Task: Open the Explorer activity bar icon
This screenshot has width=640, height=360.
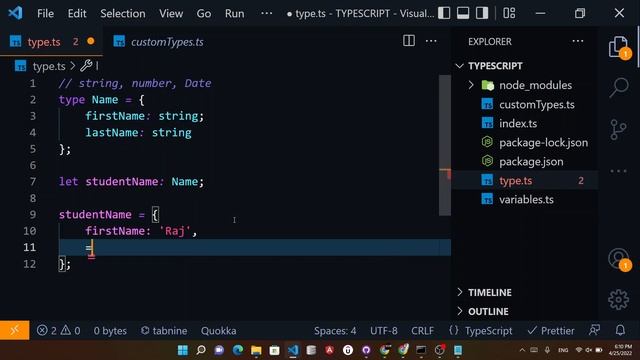Action: pos(619,47)
